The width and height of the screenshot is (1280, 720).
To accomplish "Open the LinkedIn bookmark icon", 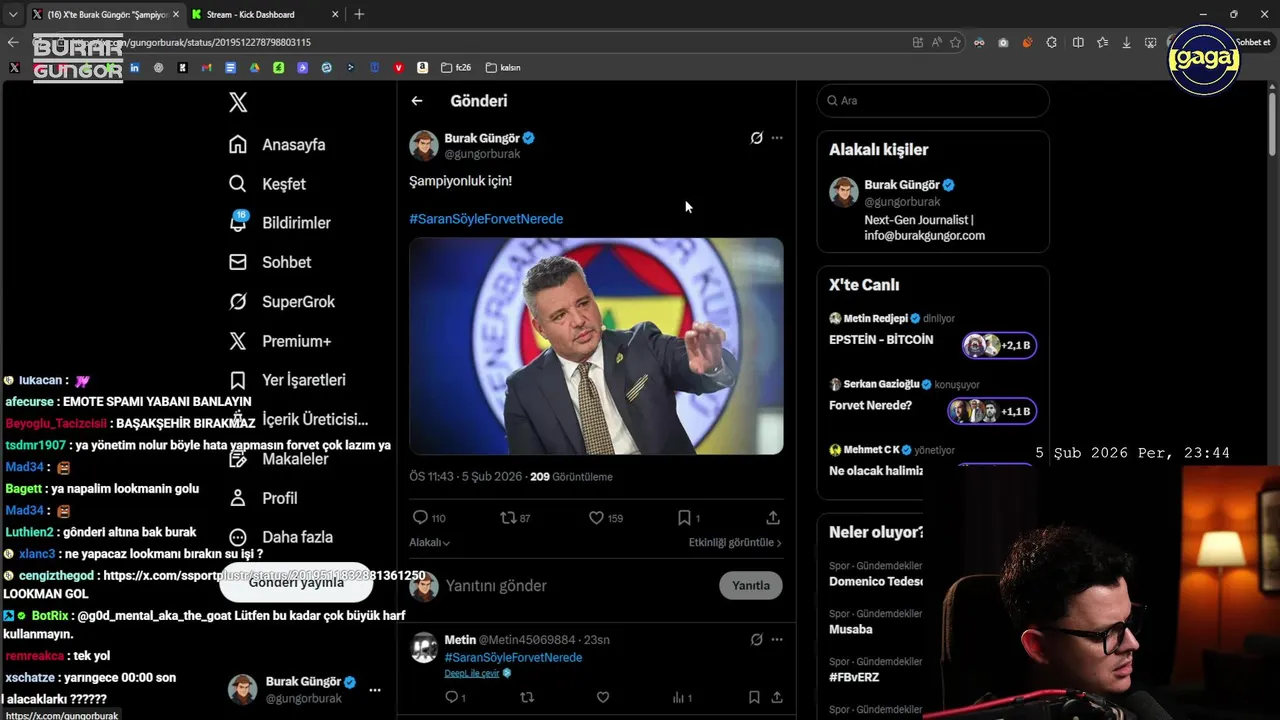I will click(134, 67).
